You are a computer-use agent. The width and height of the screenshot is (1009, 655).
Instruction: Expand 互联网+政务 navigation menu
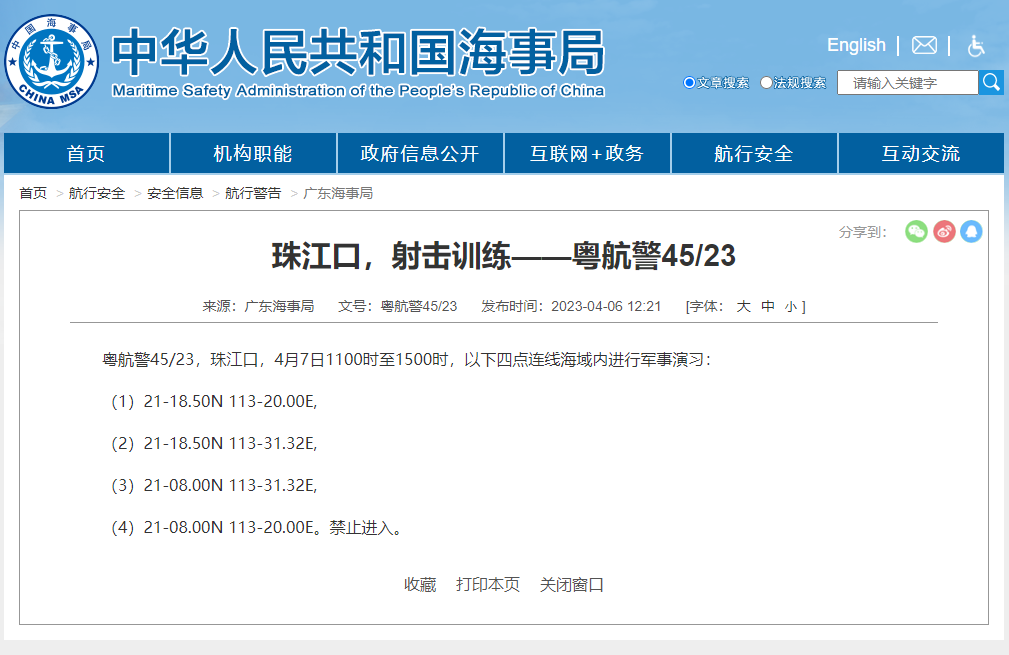tap(587, 154)
